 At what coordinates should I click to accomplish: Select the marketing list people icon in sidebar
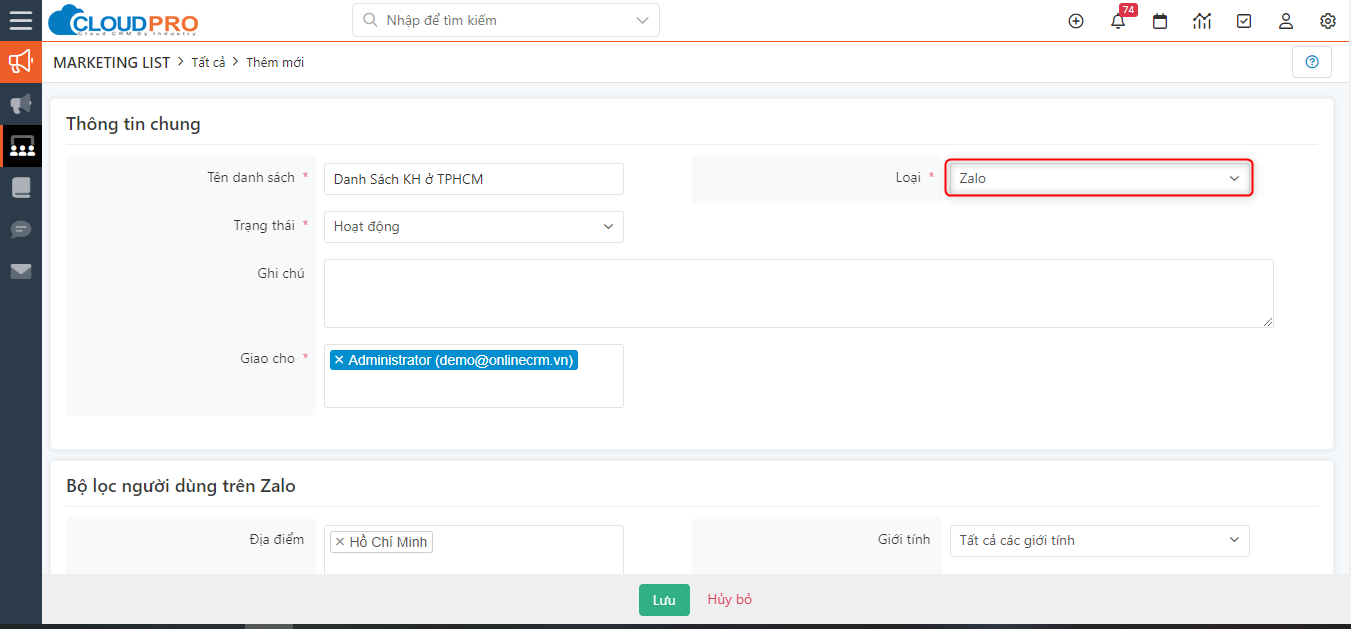pos(21,146)
